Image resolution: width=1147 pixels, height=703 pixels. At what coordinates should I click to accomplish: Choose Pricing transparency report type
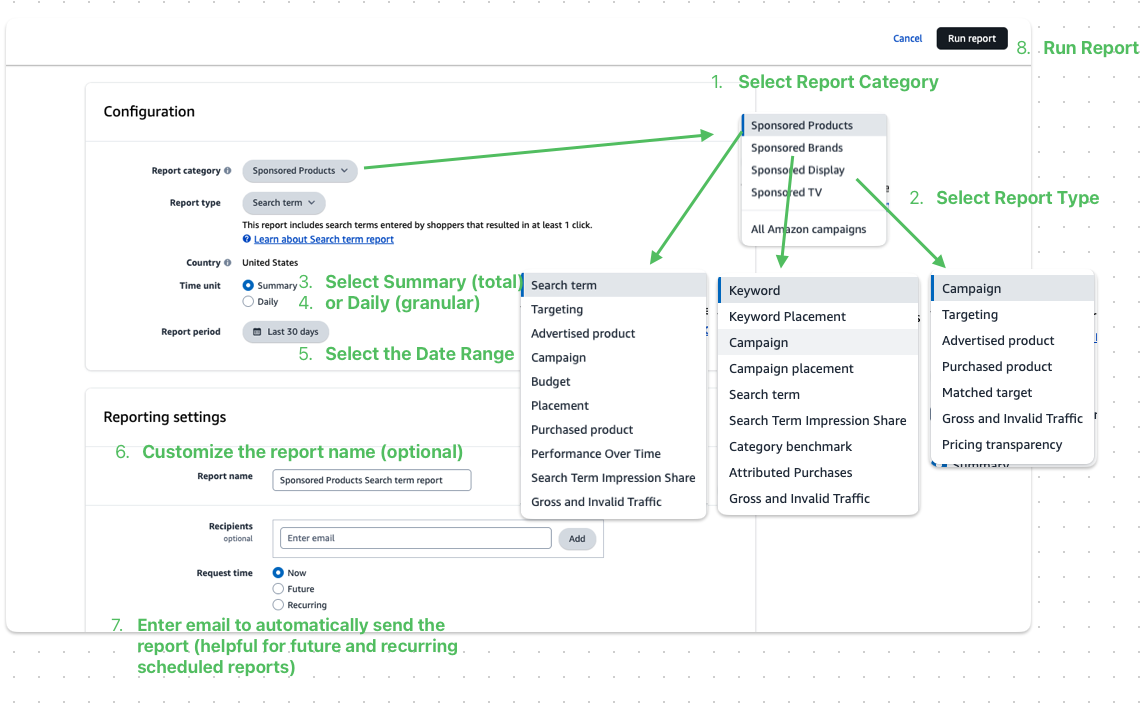pyautogui.click(x=1013, y=445)
